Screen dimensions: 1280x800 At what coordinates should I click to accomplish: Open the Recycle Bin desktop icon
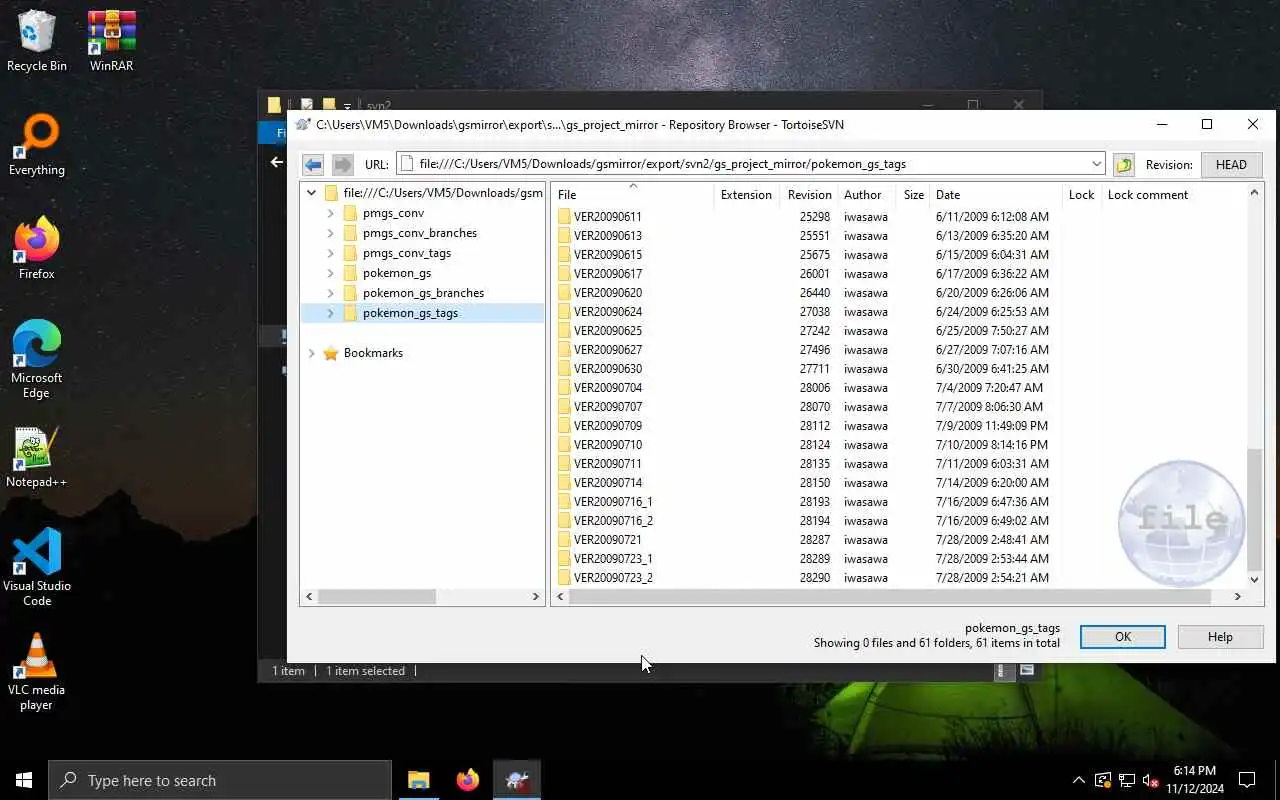point(37,42)
